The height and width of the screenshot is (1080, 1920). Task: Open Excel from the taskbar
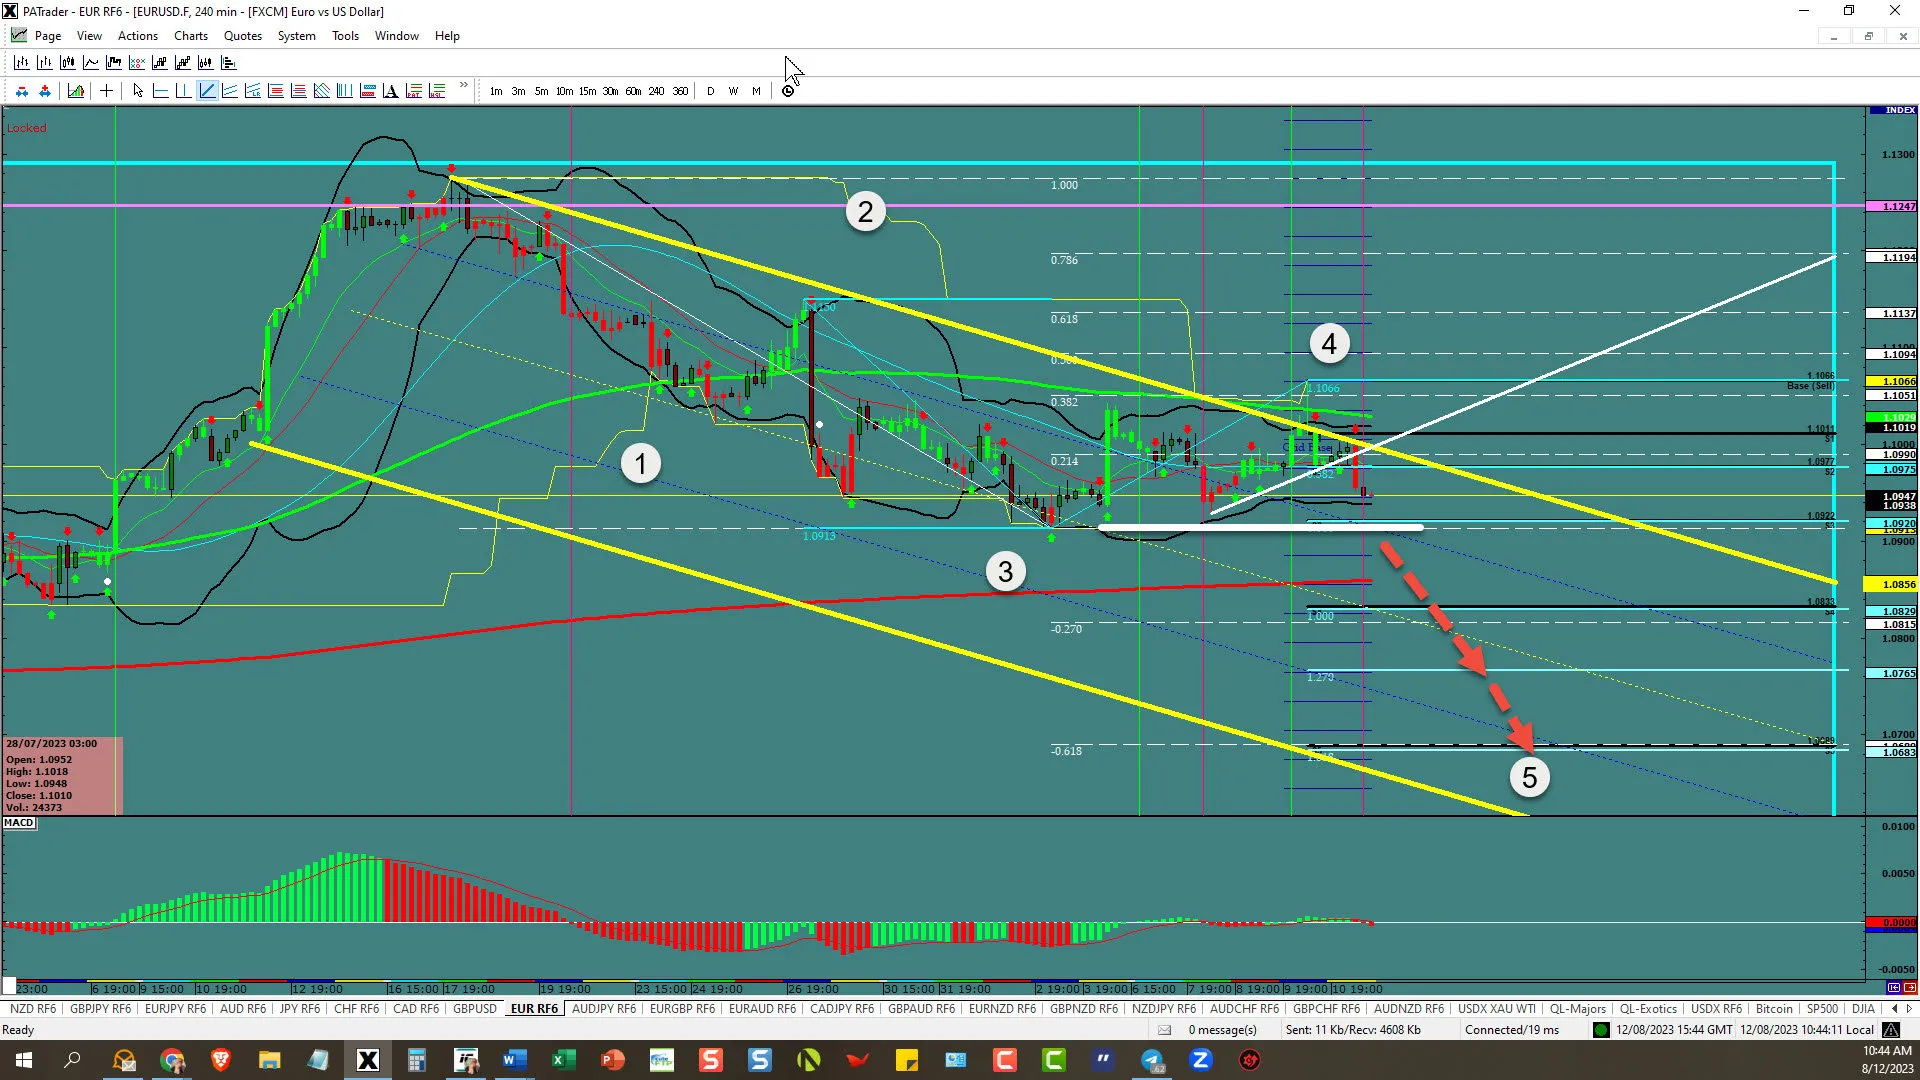(563, 1060)
